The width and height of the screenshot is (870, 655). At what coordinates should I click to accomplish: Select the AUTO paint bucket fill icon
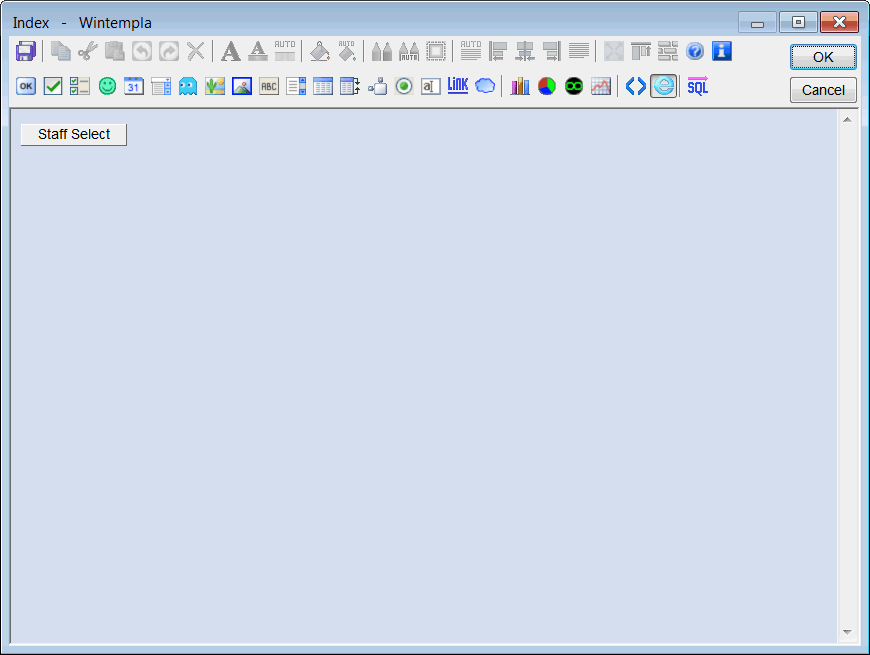[x=347, y=52]
